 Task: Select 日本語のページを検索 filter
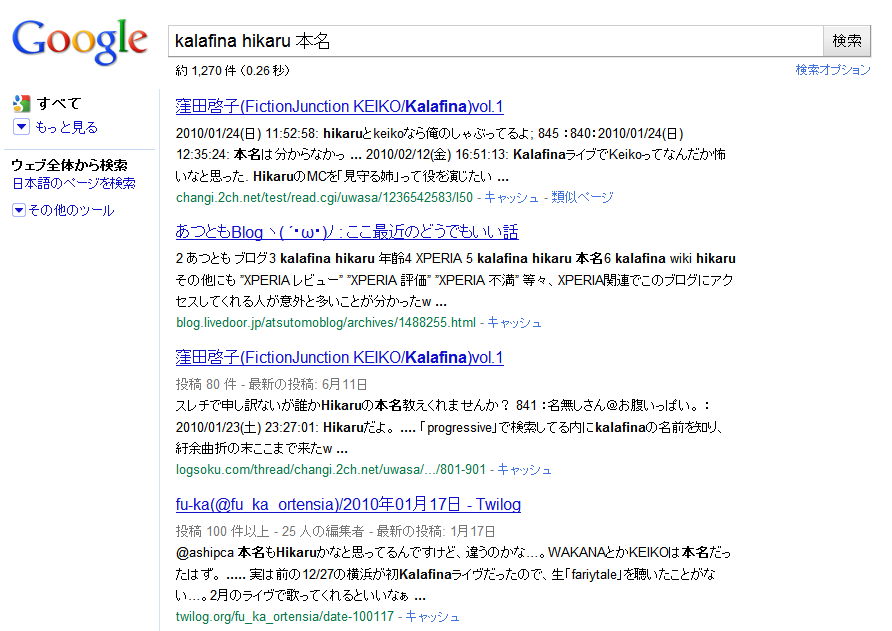(x=74, y=183)
